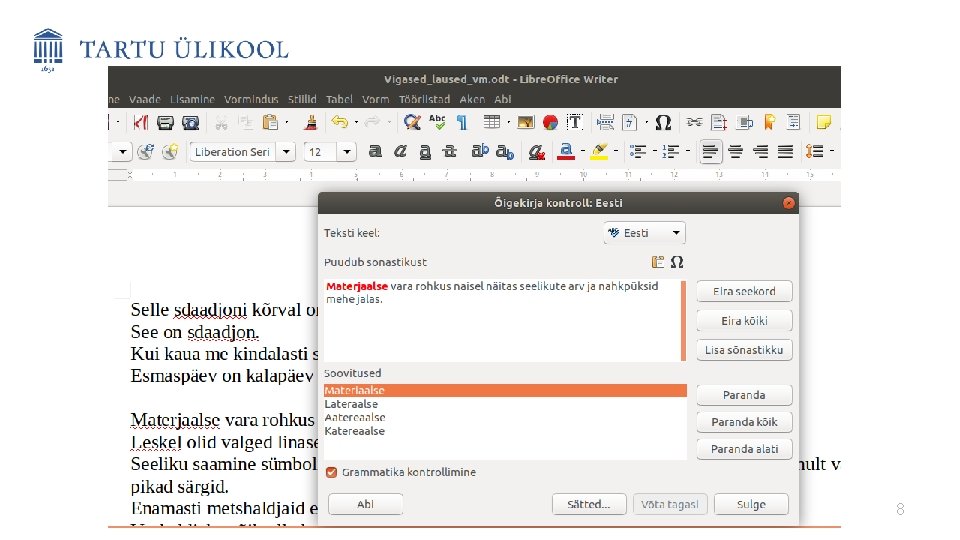Click the Paranda kõik button
Viewport: 960px width, 540px height.
tap(744, 422)
